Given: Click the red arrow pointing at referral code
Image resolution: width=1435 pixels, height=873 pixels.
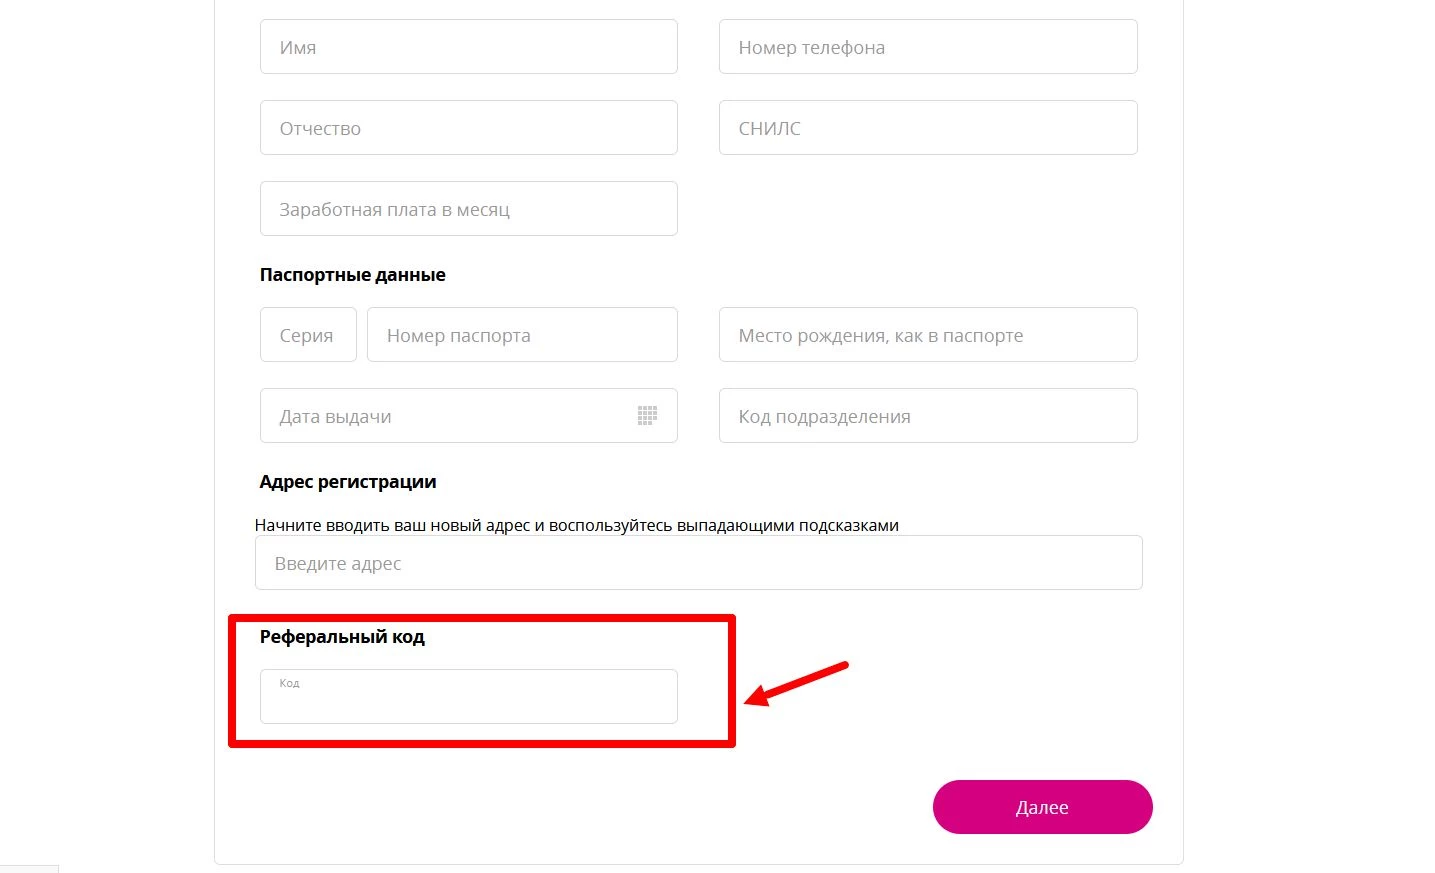Looking at the screenshot, I should pyautogui.click(x=797, y=683).
